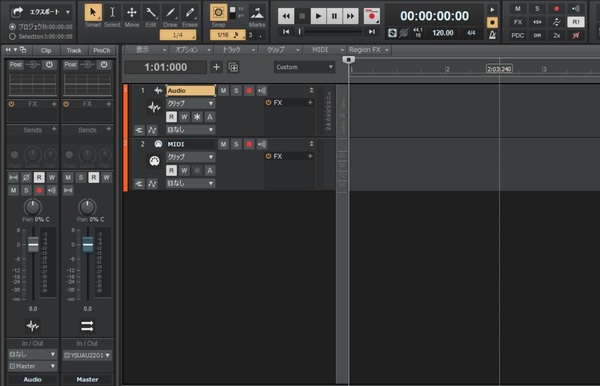Pause the transport
The width and height of the screenshot is (600, 386).
pos(334,16)
